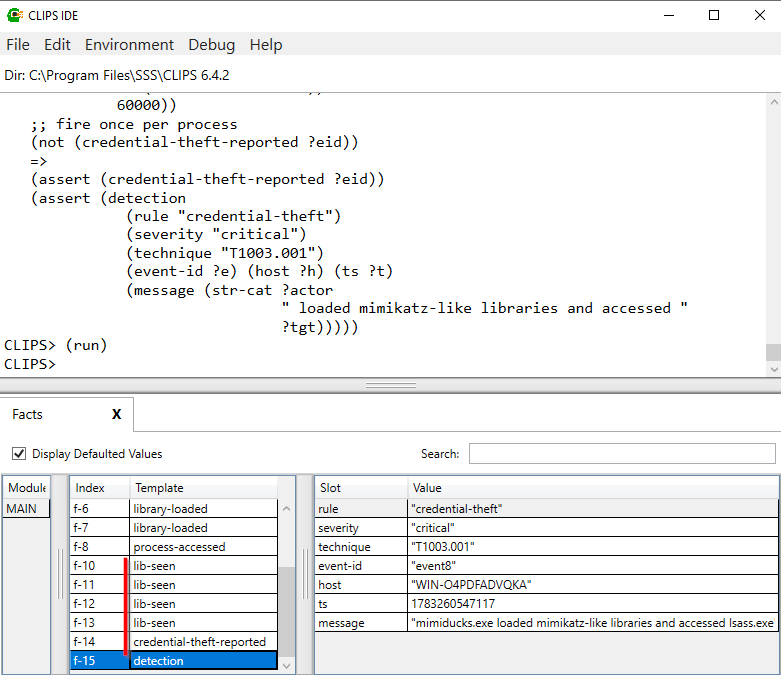Select fact f-15 detection row

tap(174, 660)
